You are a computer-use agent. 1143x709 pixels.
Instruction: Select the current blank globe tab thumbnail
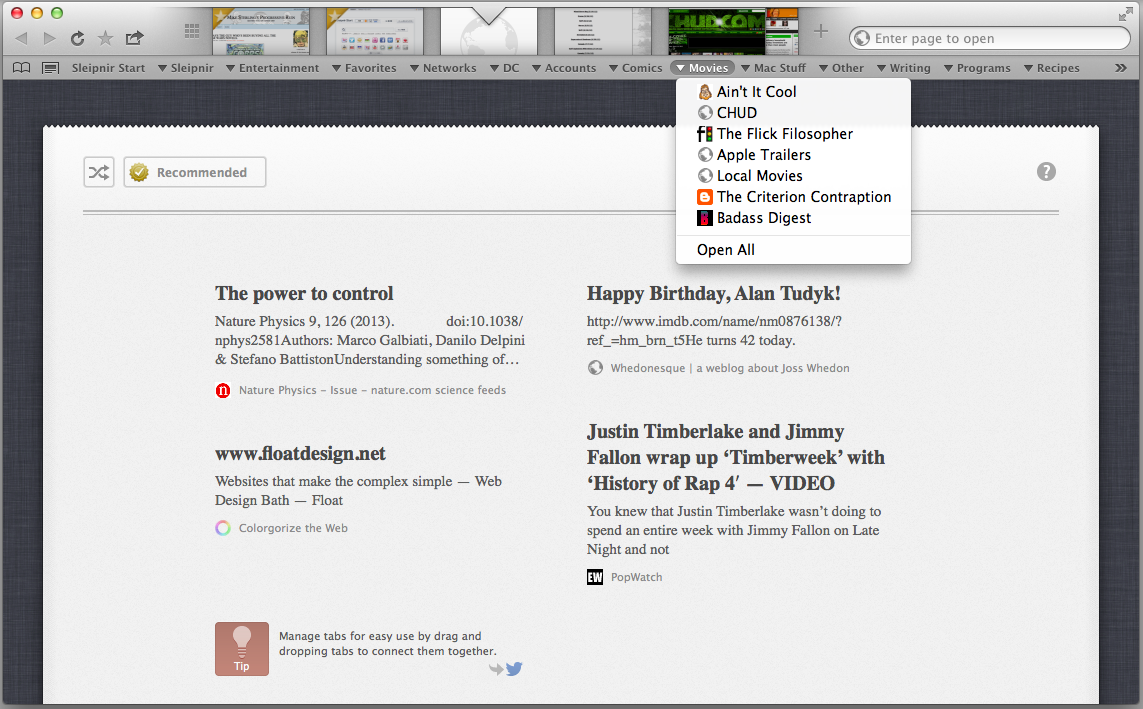[488, 31]
